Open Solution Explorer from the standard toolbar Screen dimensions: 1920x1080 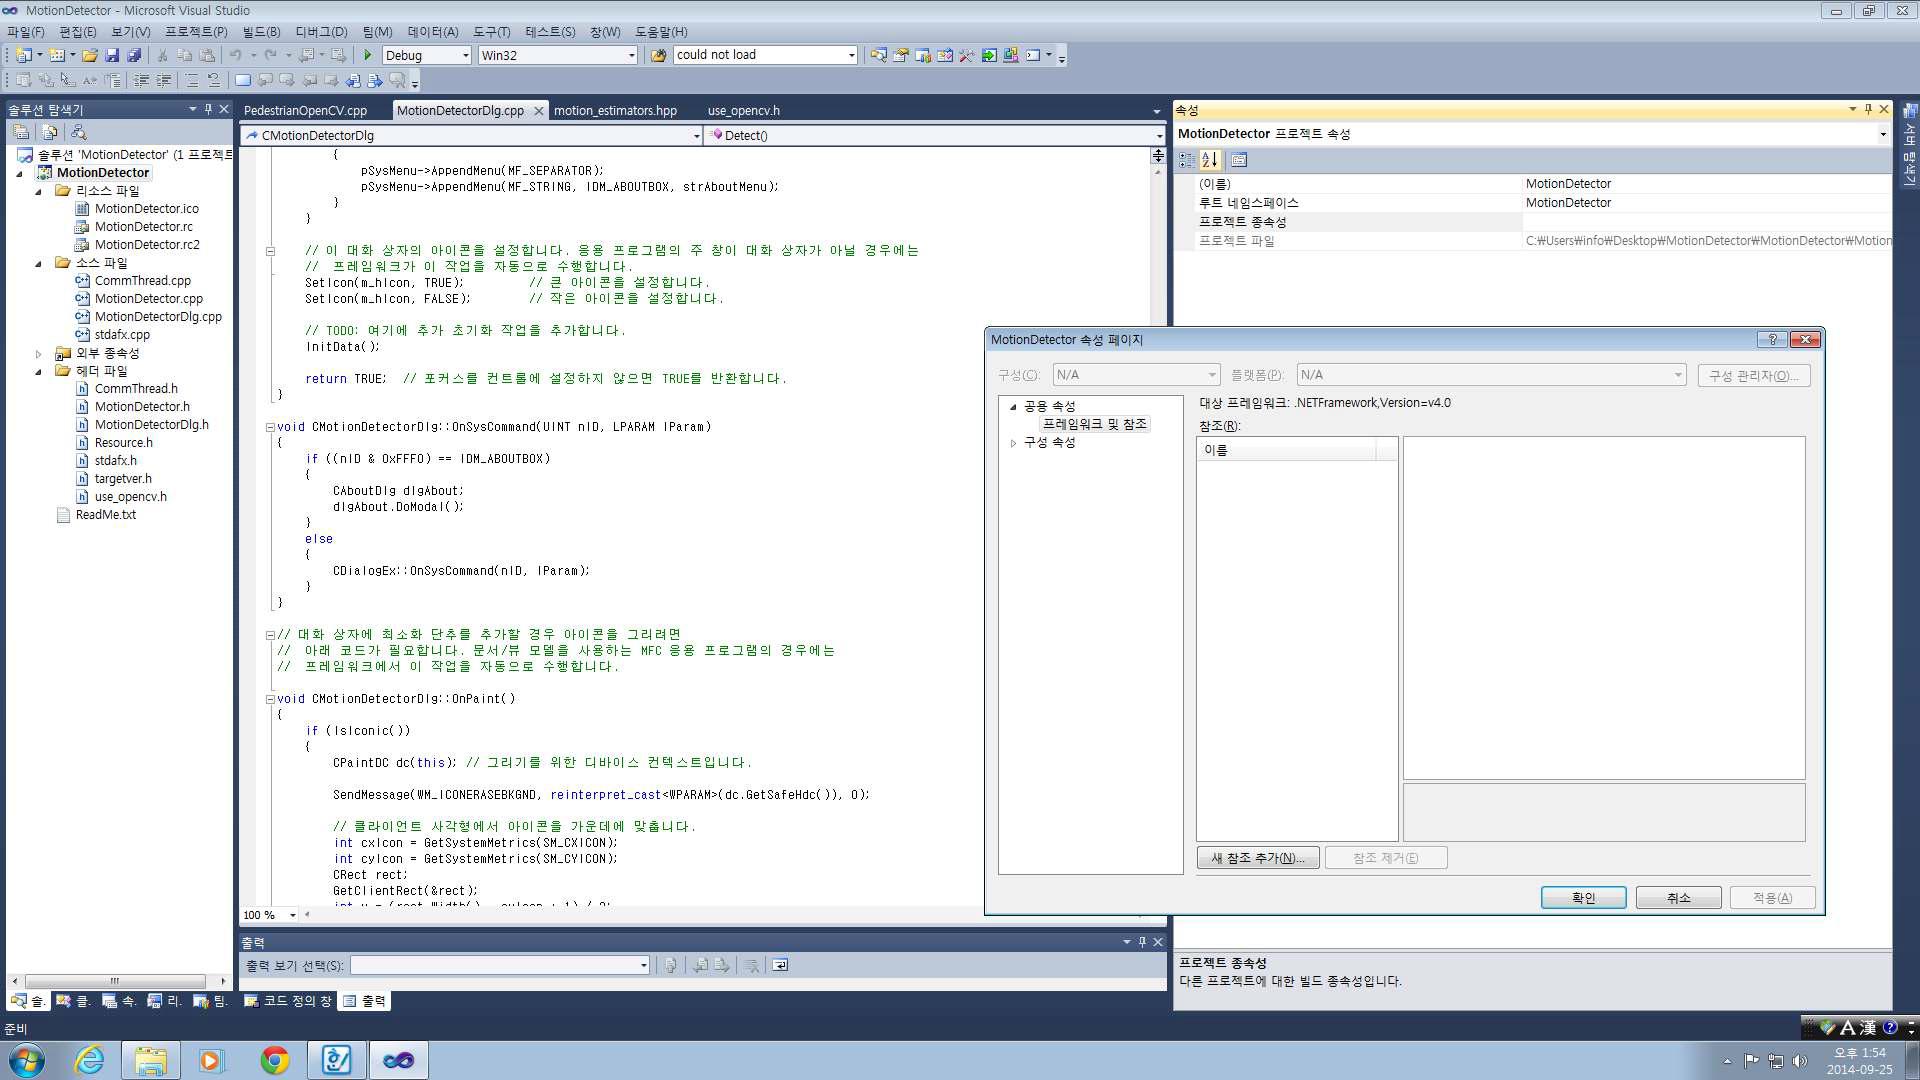(x=878, y=56)
